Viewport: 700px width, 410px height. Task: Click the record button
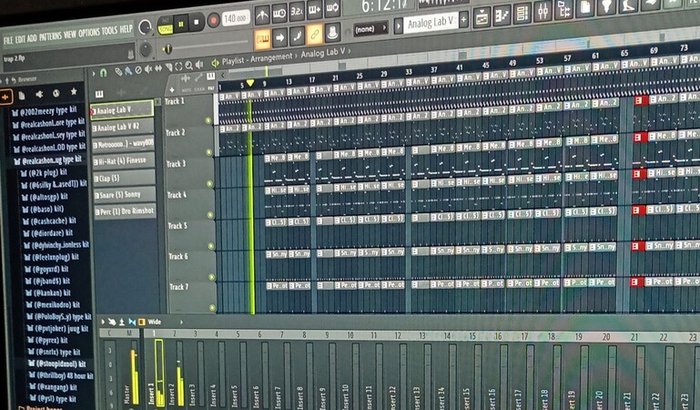(x=213, y=21)
